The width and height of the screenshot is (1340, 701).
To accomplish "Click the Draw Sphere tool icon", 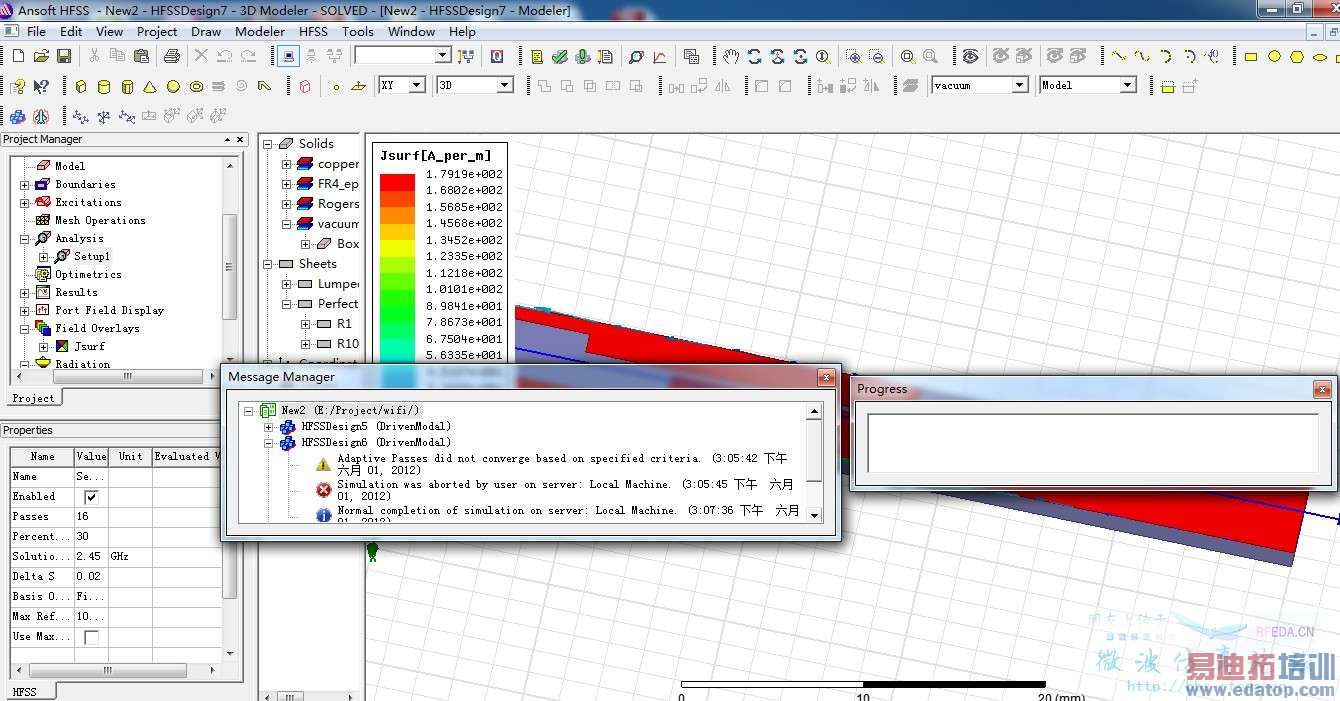I will pos(173,87).
